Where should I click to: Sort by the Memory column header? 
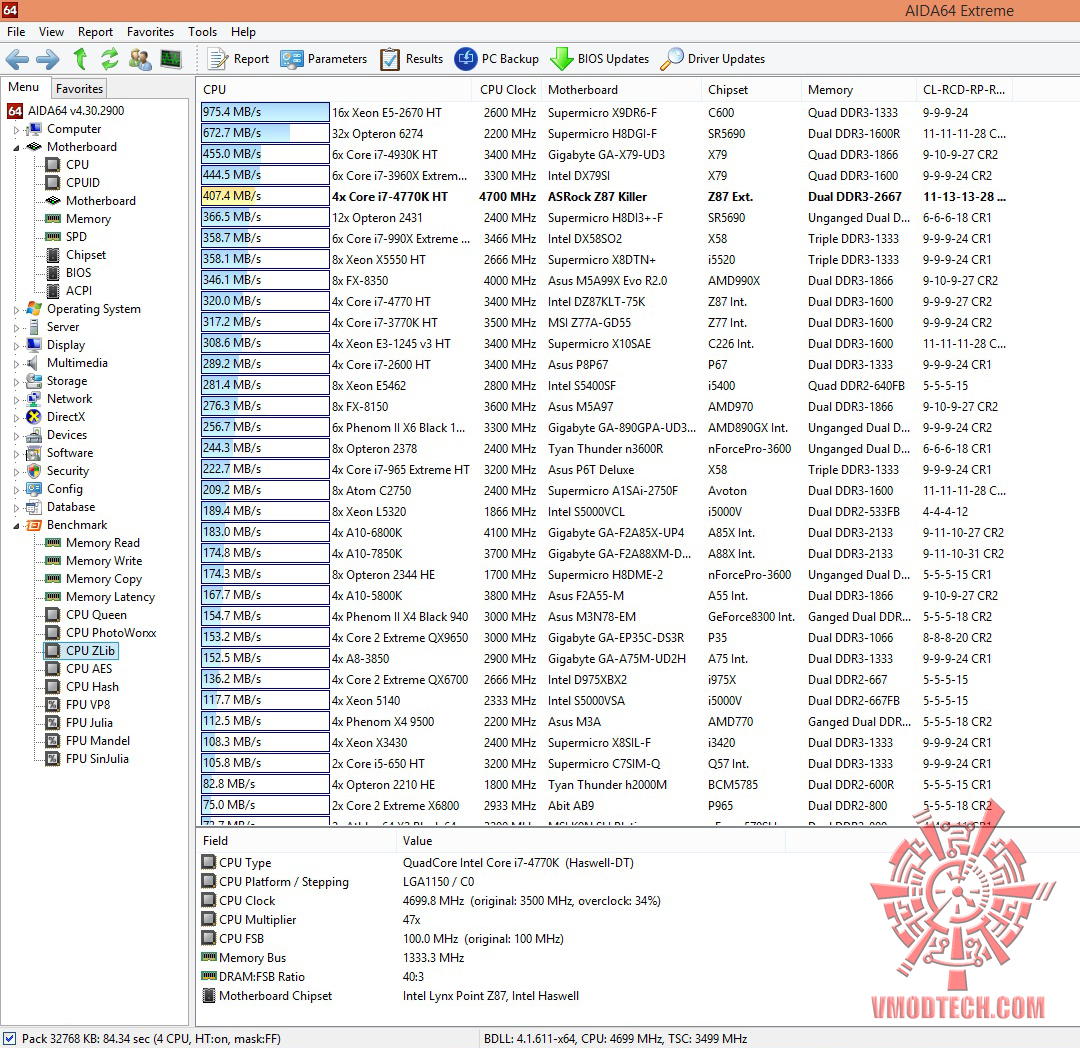click(858, 90)
